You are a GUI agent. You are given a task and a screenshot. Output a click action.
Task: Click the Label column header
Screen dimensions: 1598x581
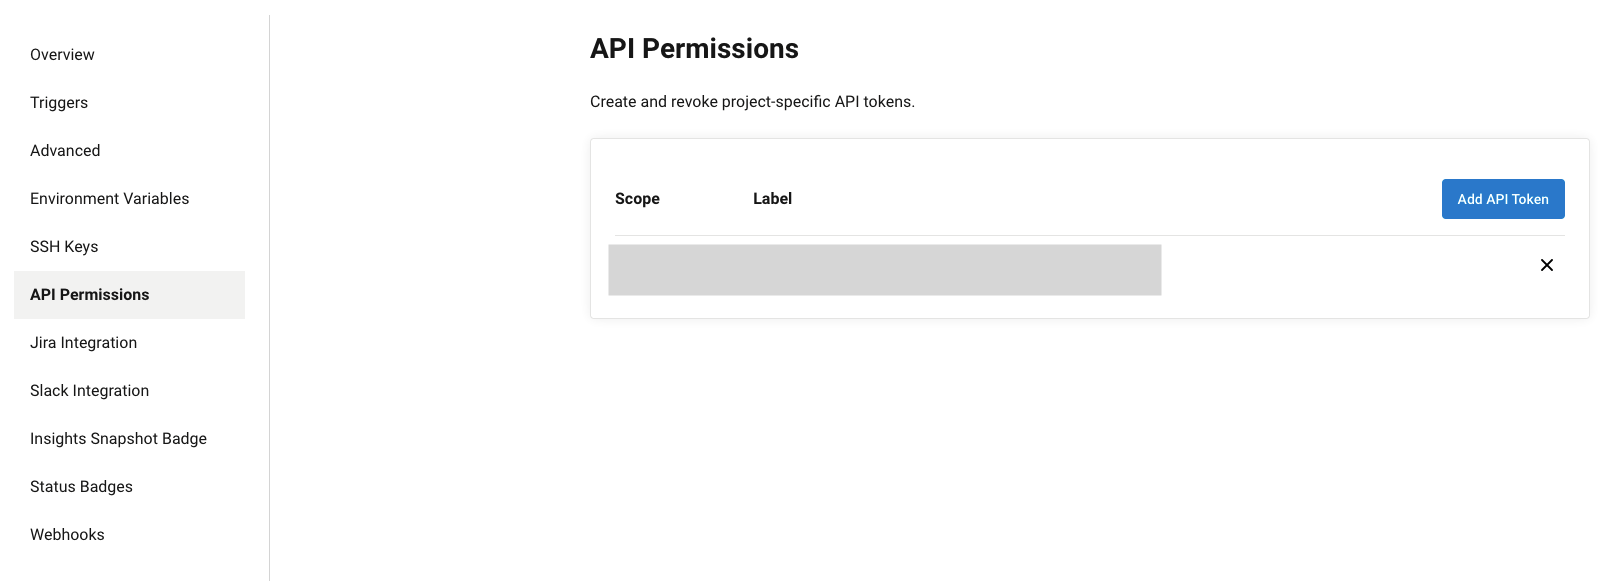tap(772, 199)
